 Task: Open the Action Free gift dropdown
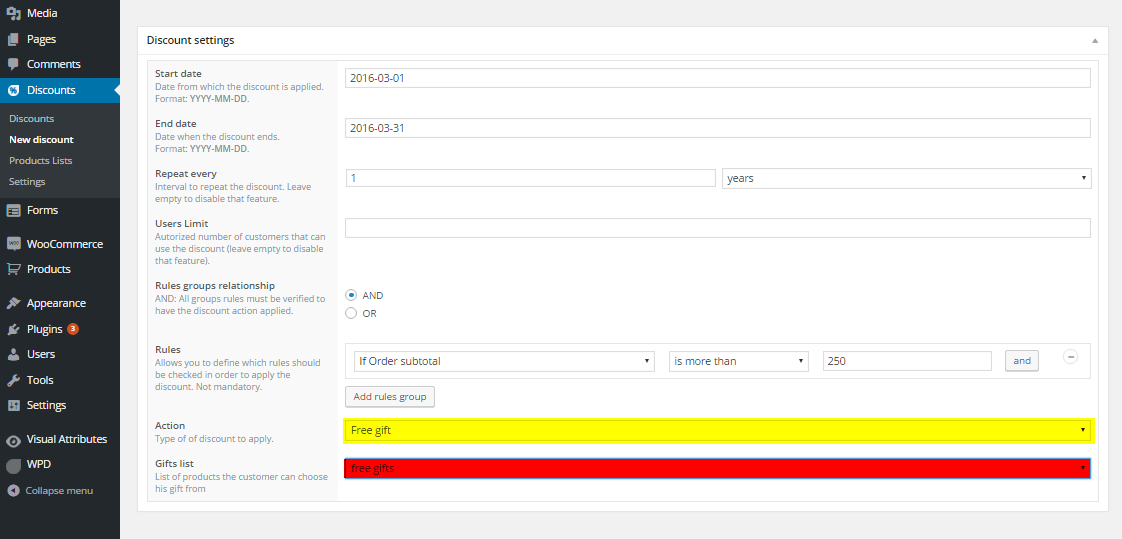point(718,431)
